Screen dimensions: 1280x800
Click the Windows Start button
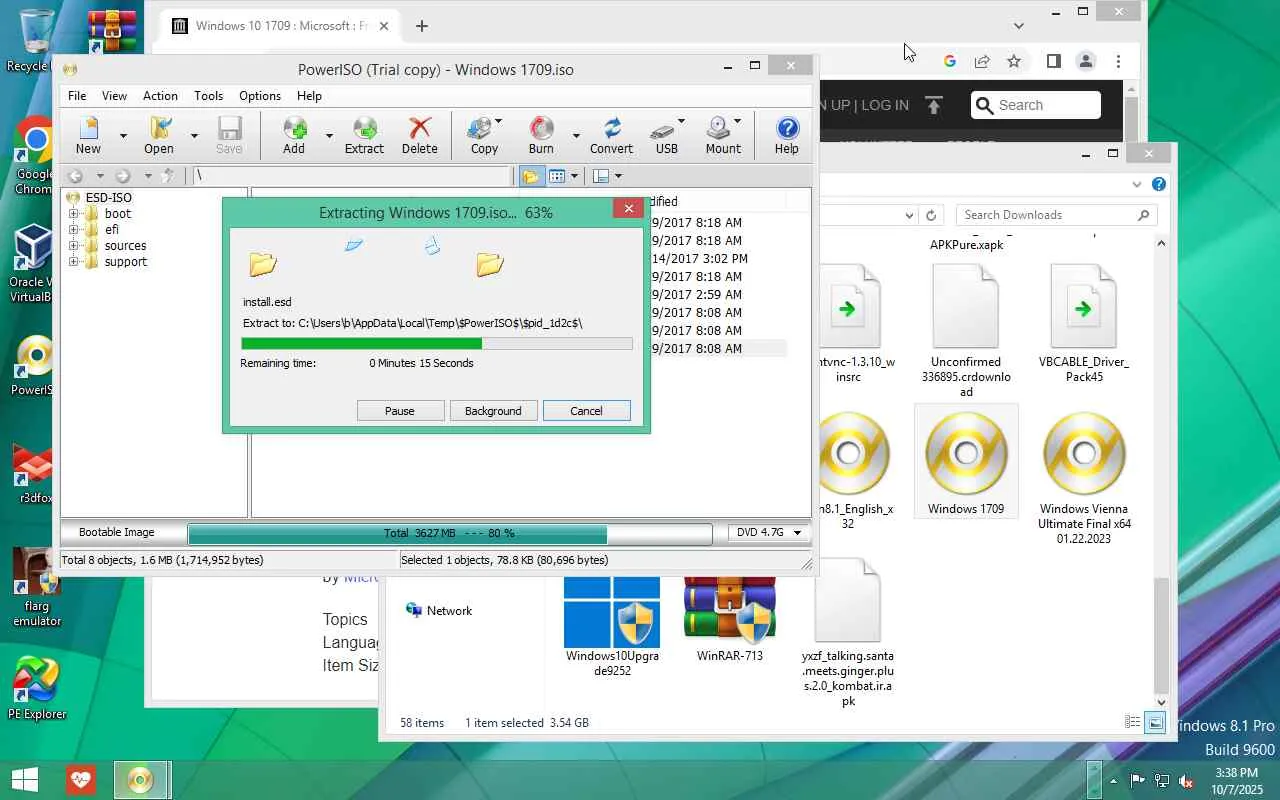tap(24, 780)
